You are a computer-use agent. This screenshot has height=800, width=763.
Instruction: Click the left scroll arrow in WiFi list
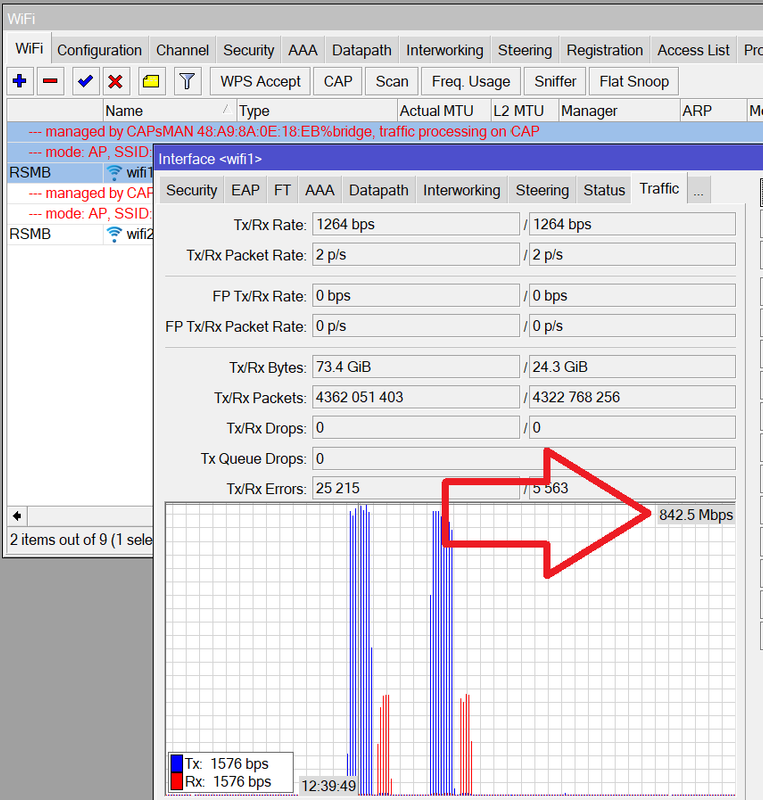[x=17, y=516]
